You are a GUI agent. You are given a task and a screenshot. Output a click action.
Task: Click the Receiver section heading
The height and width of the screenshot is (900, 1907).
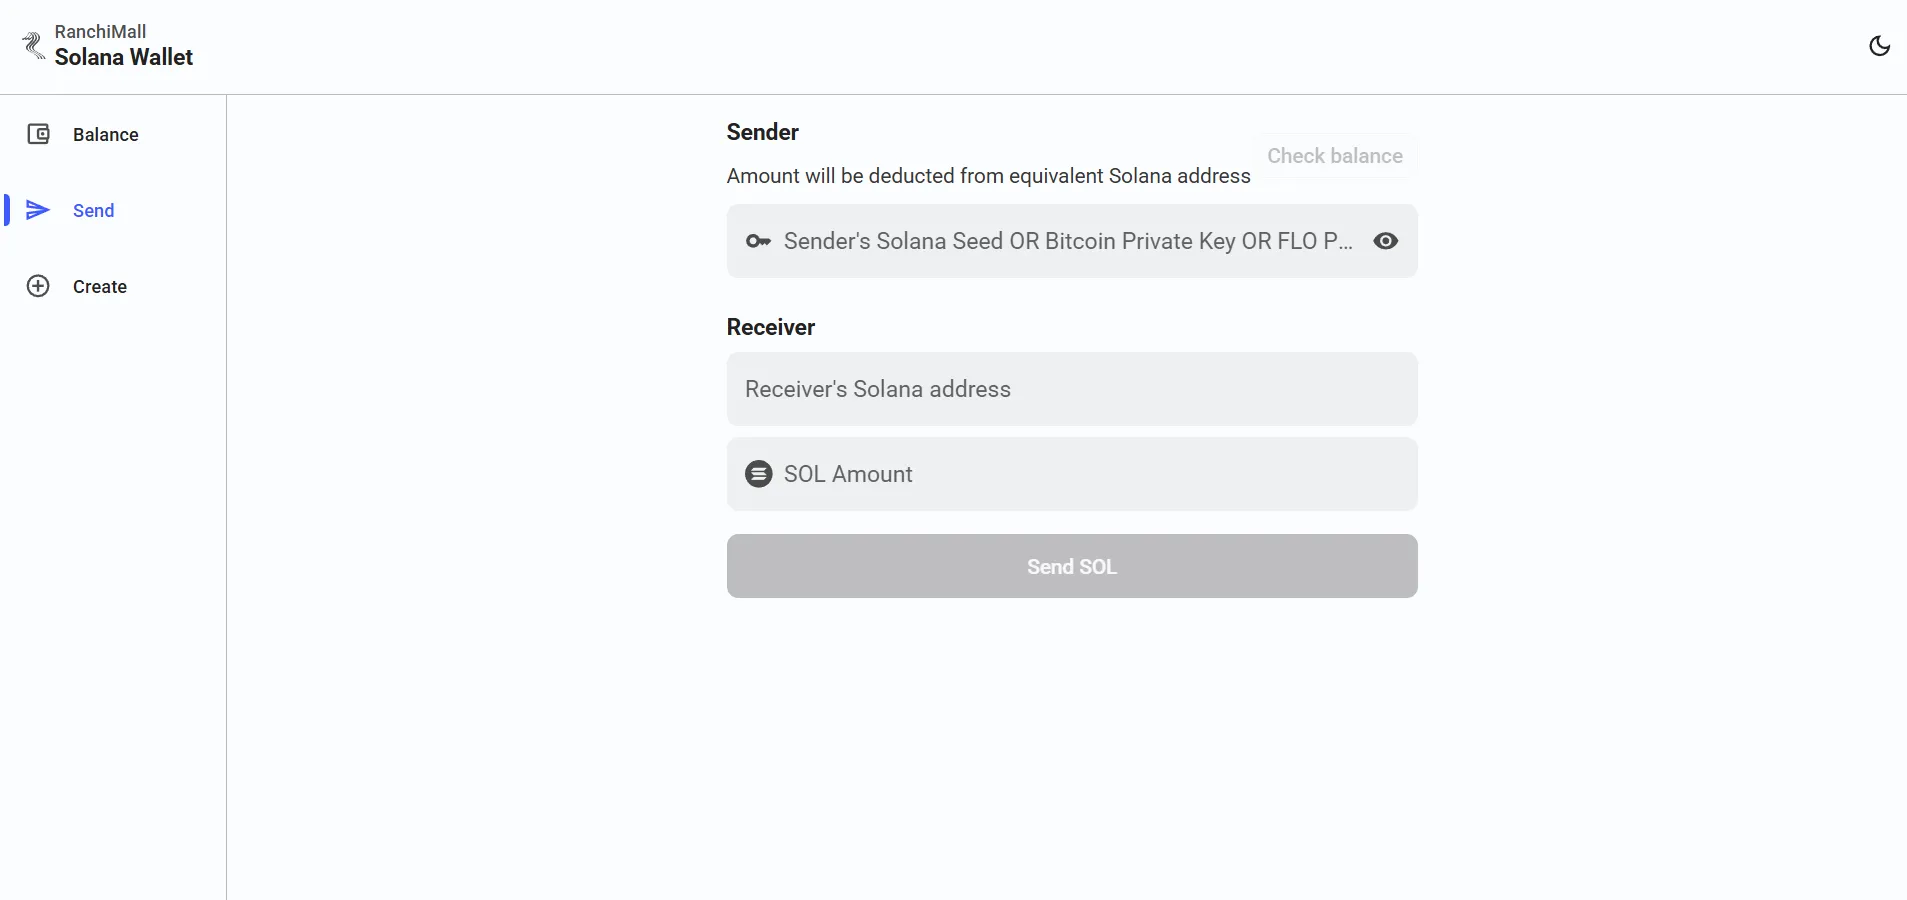(771, 327)
